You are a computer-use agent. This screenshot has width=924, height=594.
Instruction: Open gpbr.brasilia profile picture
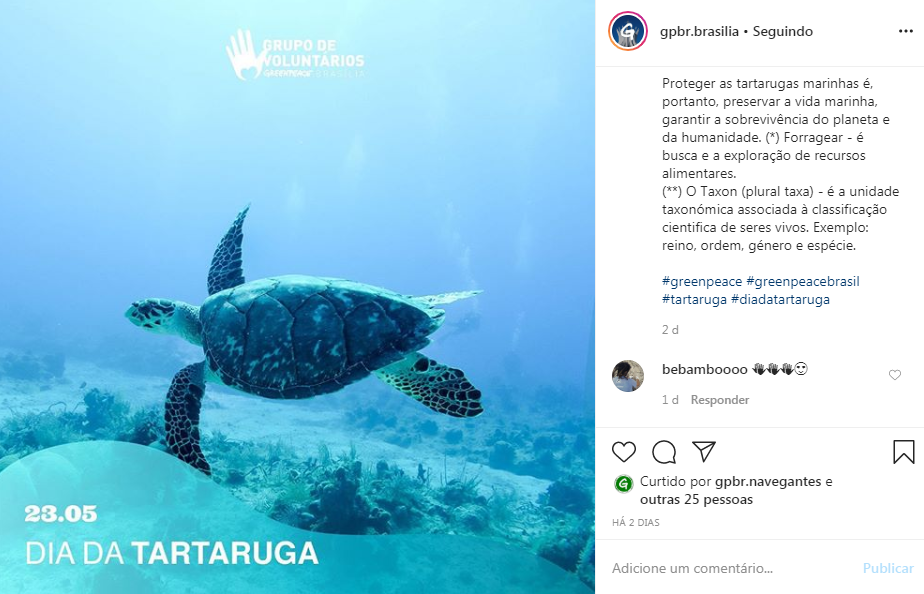628,31
